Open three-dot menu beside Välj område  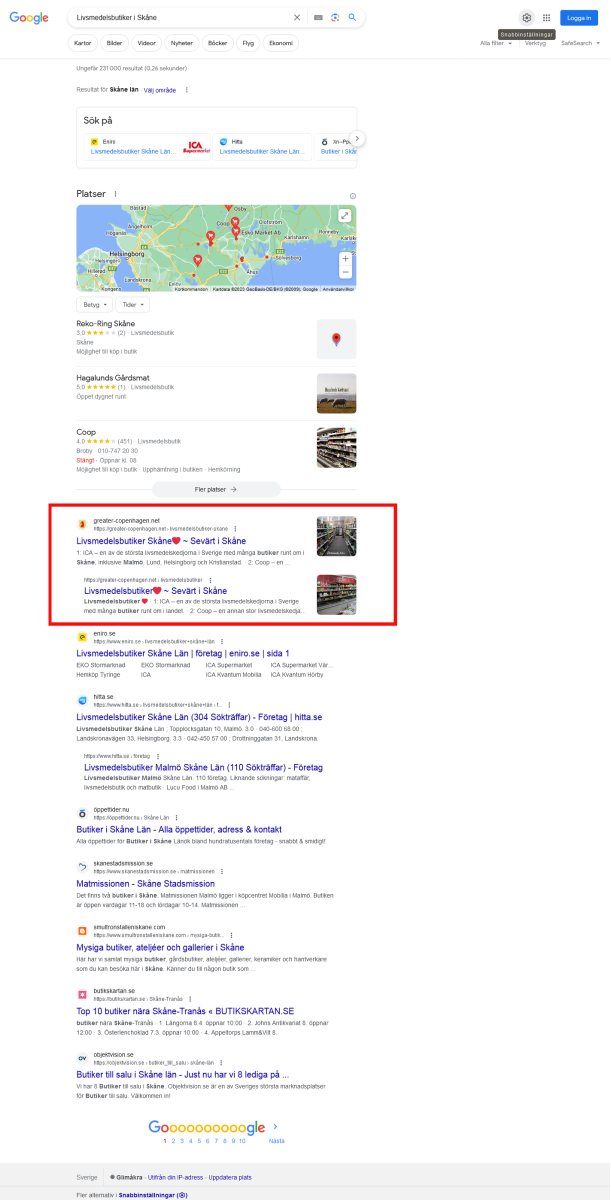point(186,89)
